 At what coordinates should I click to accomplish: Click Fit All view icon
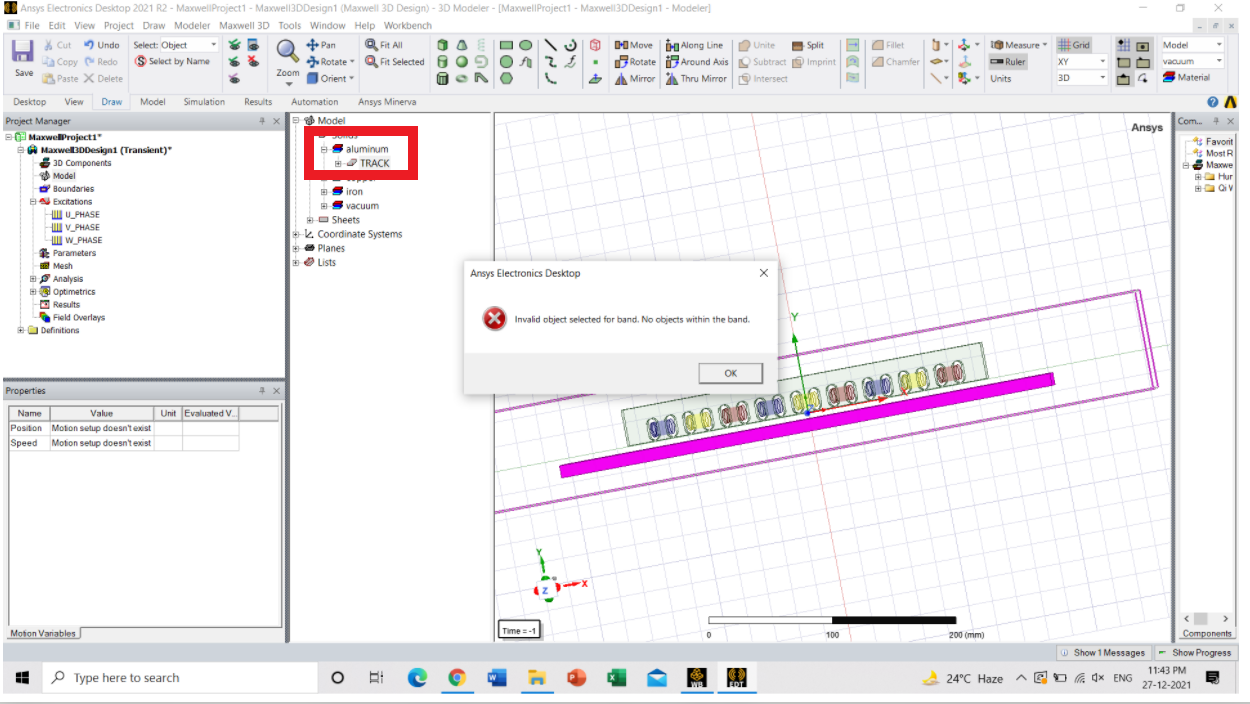coord(384,45)
